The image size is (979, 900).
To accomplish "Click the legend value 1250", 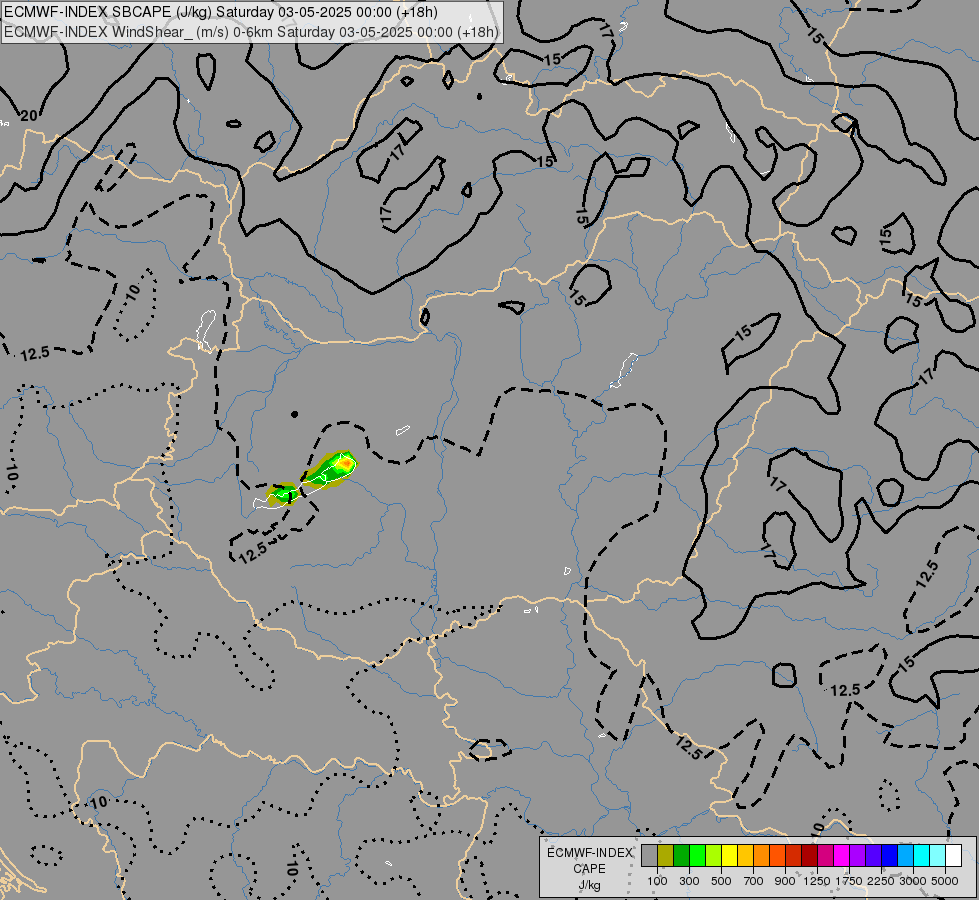I will click(x=817, y=881).
